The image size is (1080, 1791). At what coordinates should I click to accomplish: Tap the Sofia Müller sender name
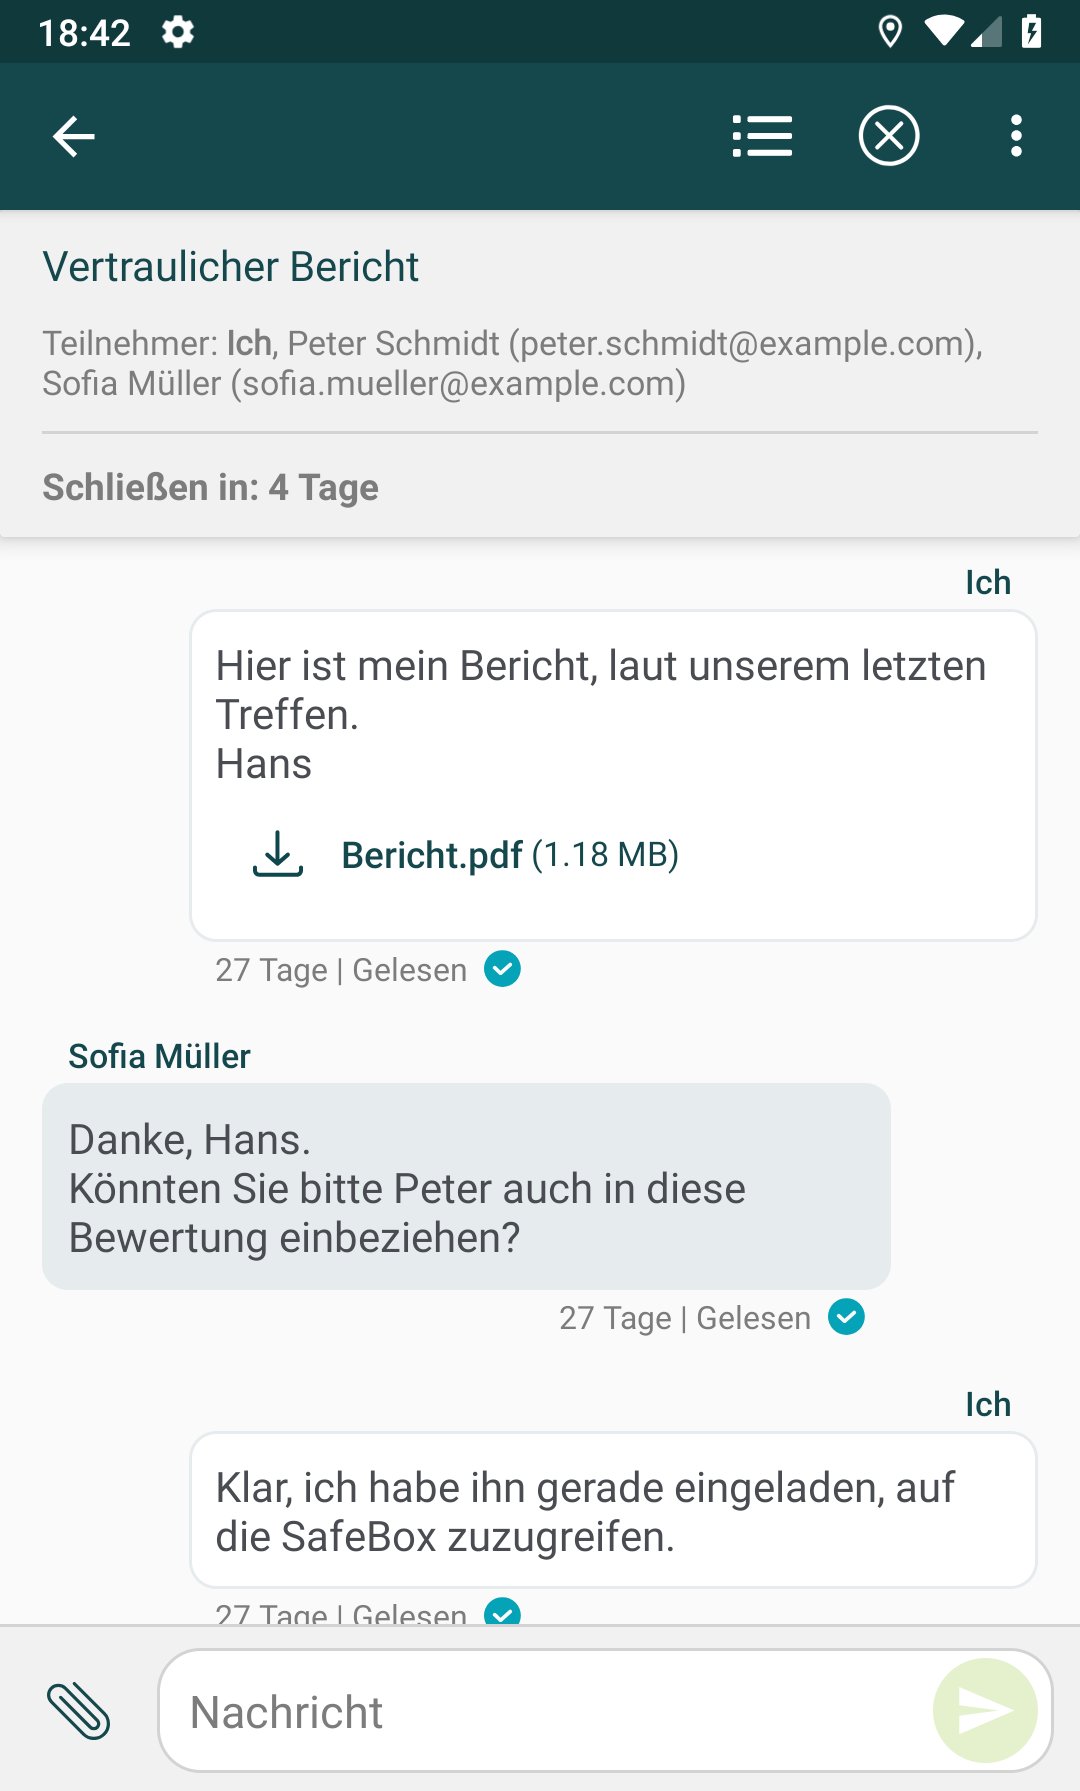coord(159,1056)
